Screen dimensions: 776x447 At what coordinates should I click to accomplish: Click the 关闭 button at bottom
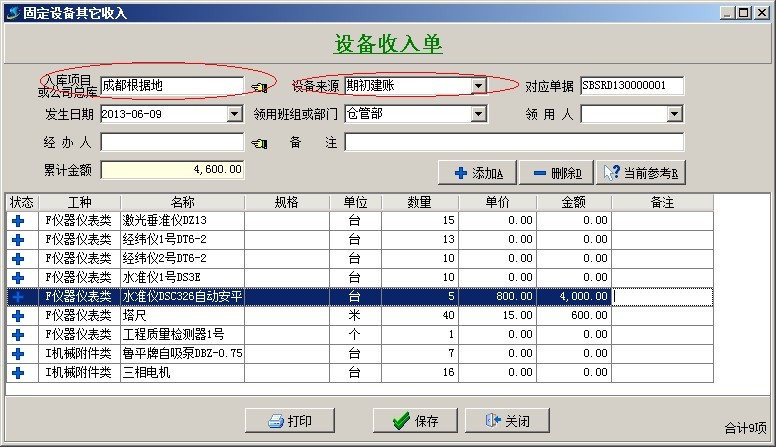click(506, 421)
